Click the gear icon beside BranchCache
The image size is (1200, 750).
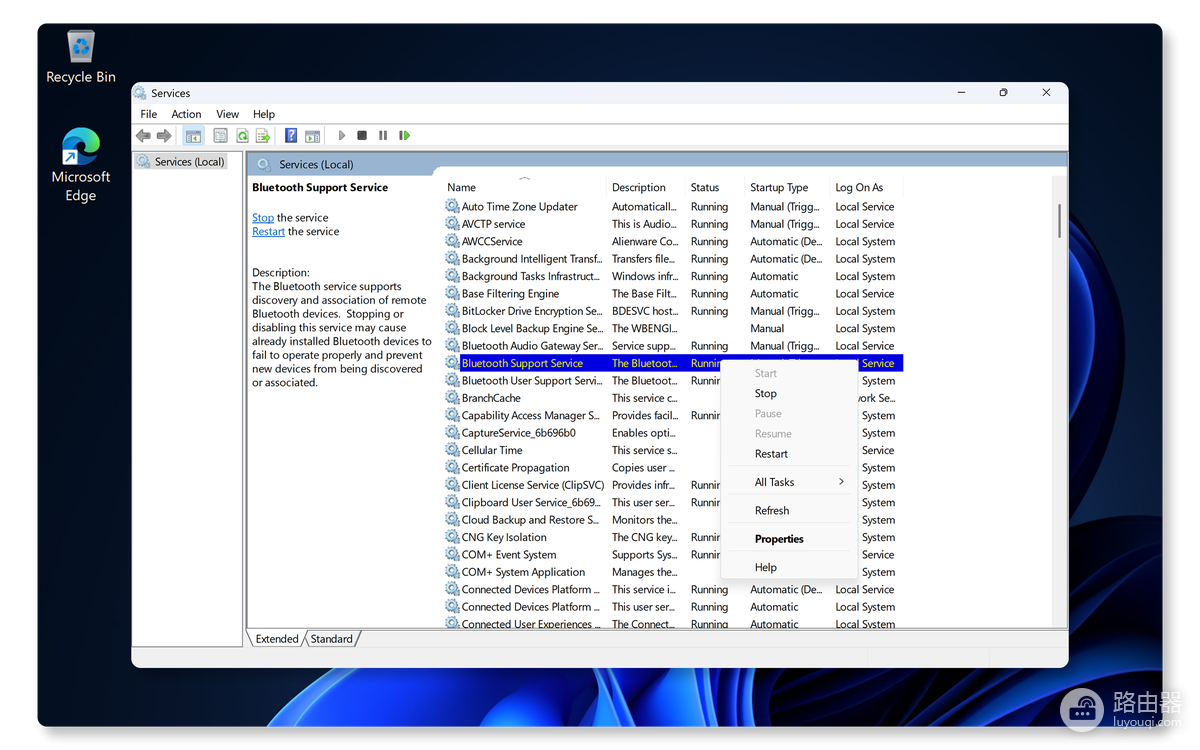[x=452, y=398]
